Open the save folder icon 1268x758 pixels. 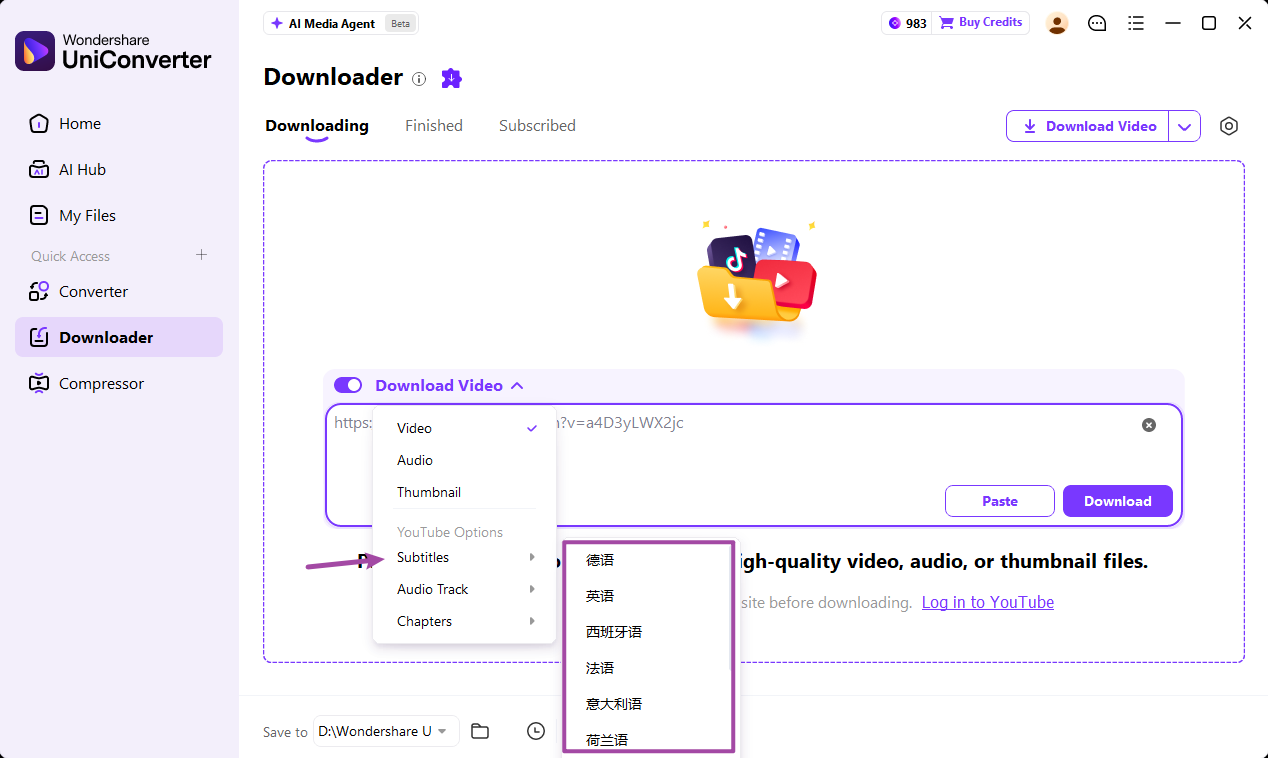click(480, 731)
